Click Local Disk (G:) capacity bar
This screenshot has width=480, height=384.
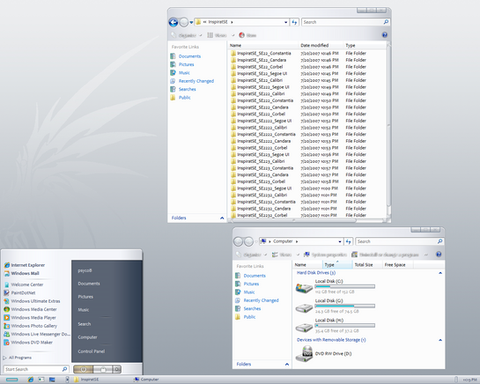(x=345, y=306)
